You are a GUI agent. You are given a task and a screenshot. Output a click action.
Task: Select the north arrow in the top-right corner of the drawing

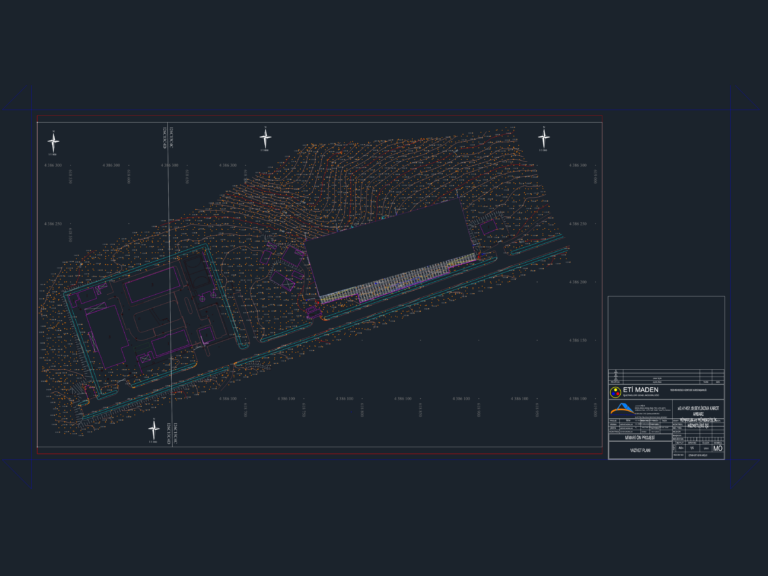(x=544, y=139)
